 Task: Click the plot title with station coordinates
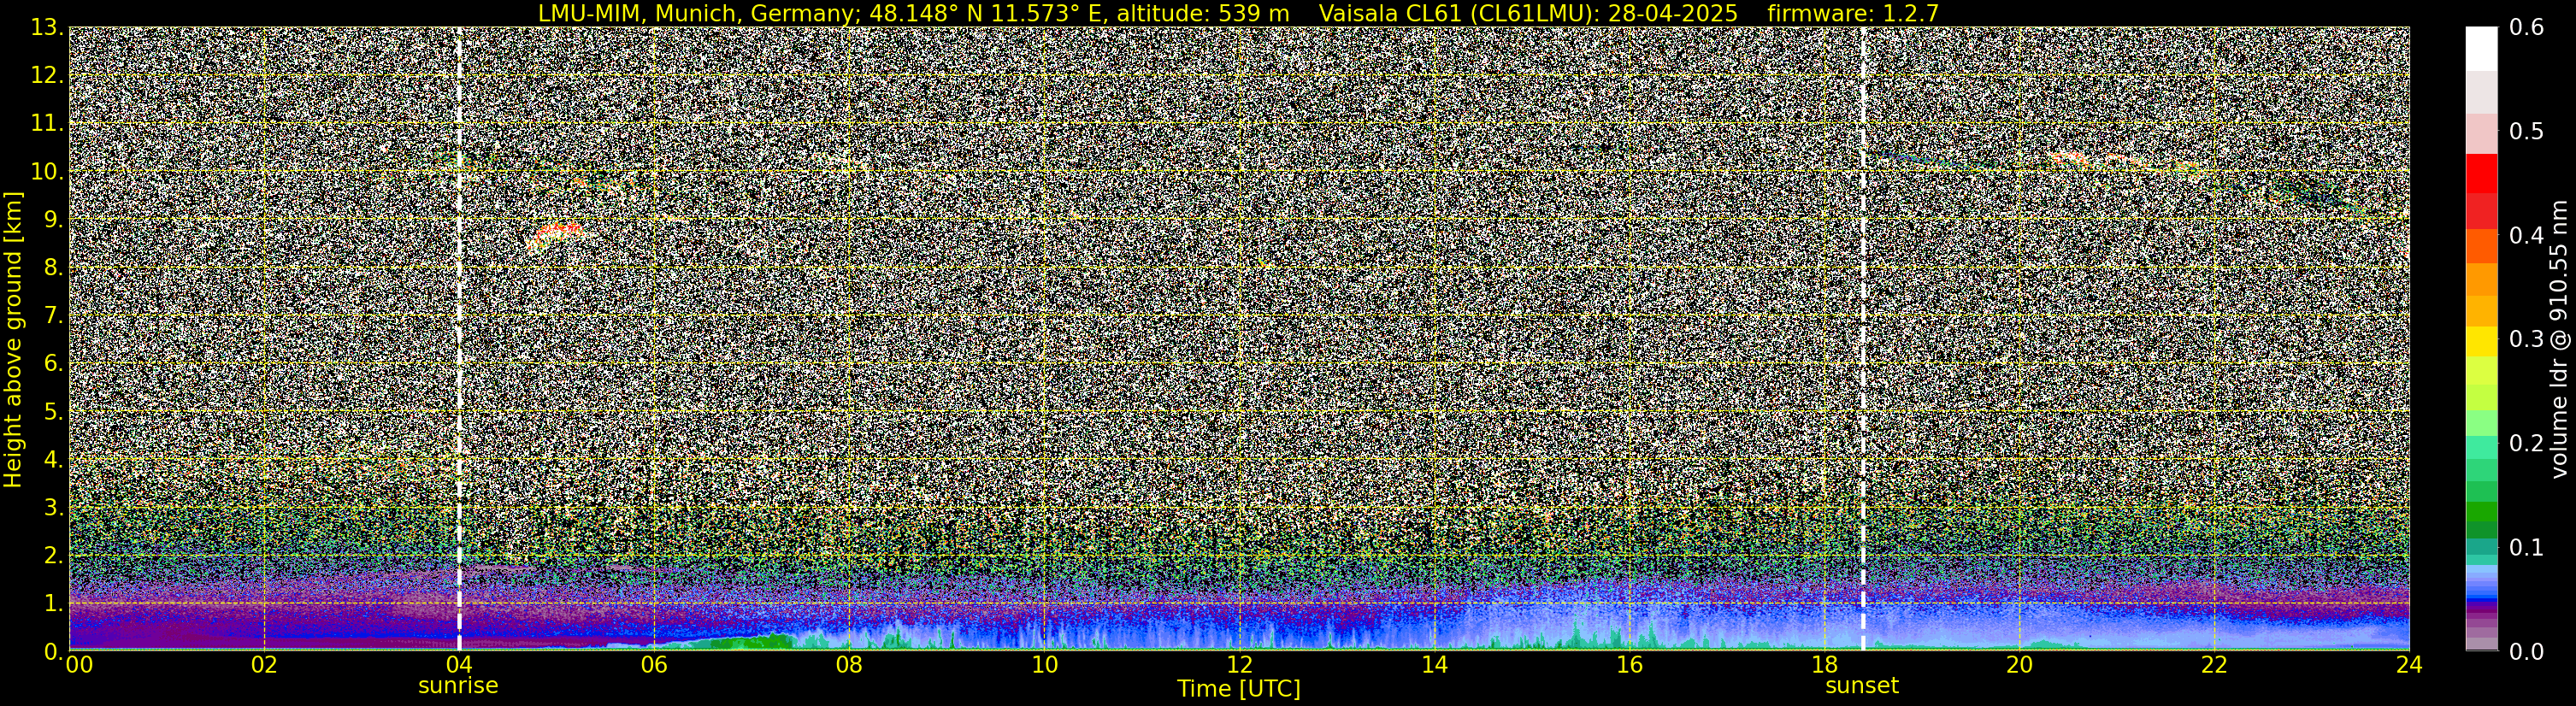tap(1238, 13)
